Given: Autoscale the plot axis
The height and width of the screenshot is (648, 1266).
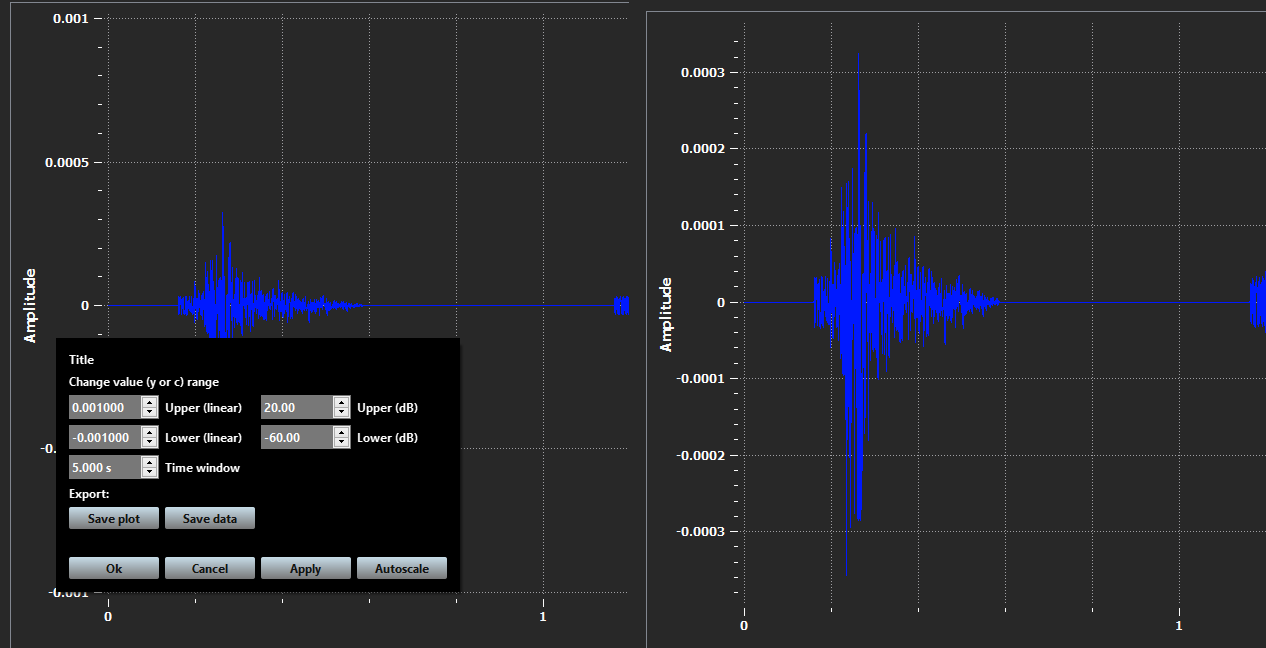Looking at the screenshot, I should [402, 568].
